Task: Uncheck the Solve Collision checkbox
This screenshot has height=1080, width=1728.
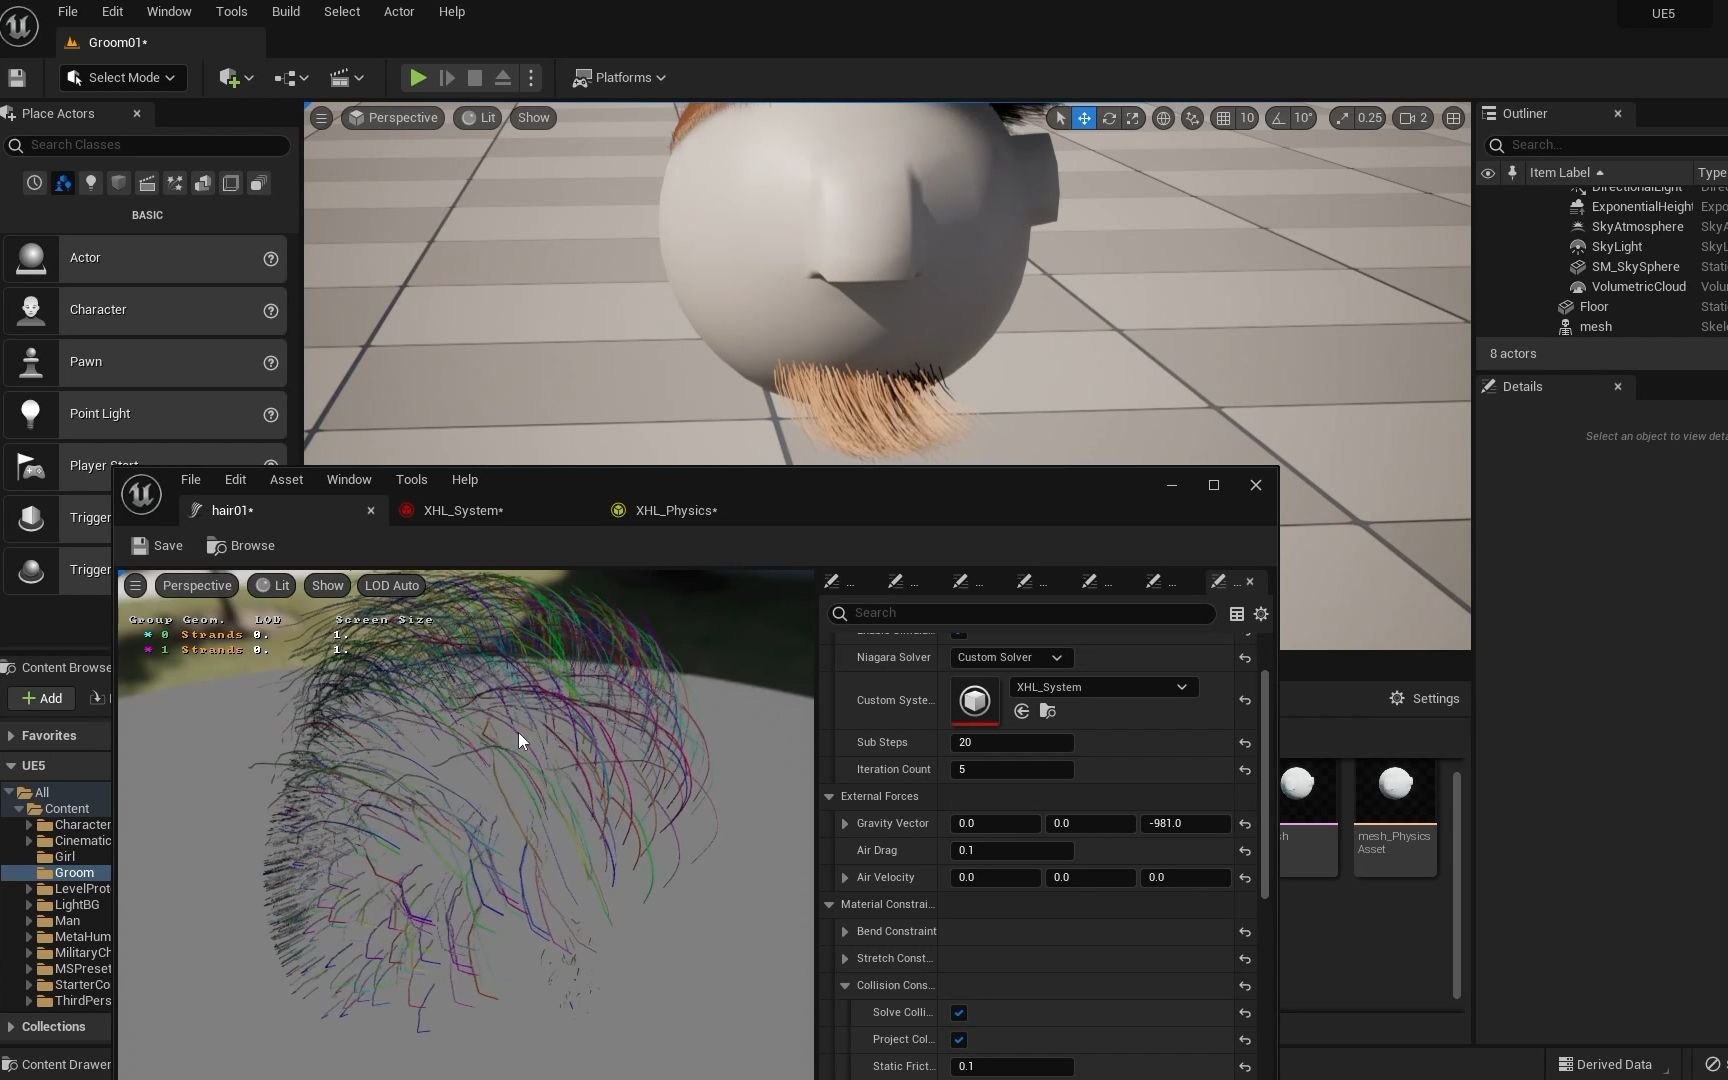Action: click(x=959, y=1013)
